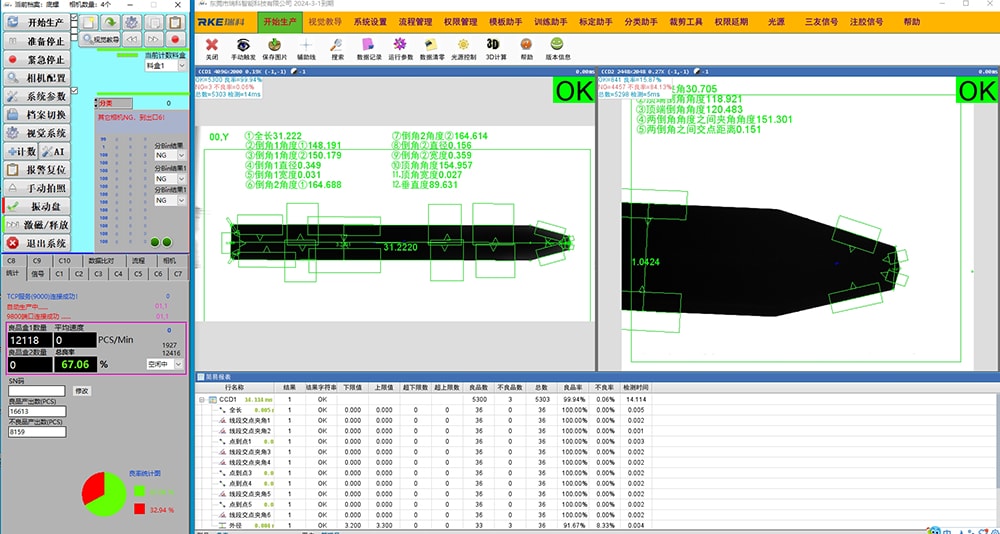Click the SN码 input field
Screen dimensions: 1000x534
click(x=37, y=390)
